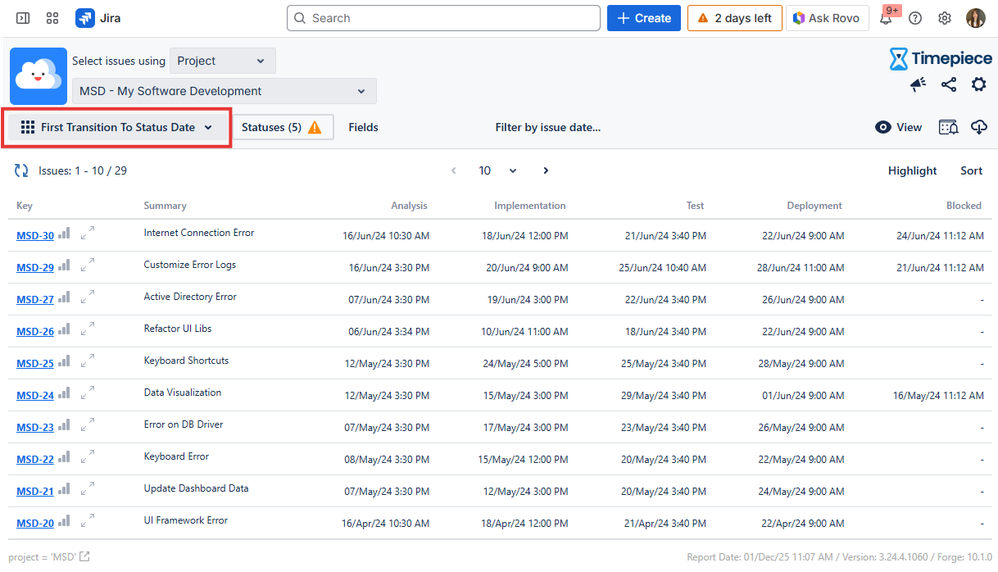Click the refresh issues icon
This screenshot has width=998, height=572.
coord(22,171)
